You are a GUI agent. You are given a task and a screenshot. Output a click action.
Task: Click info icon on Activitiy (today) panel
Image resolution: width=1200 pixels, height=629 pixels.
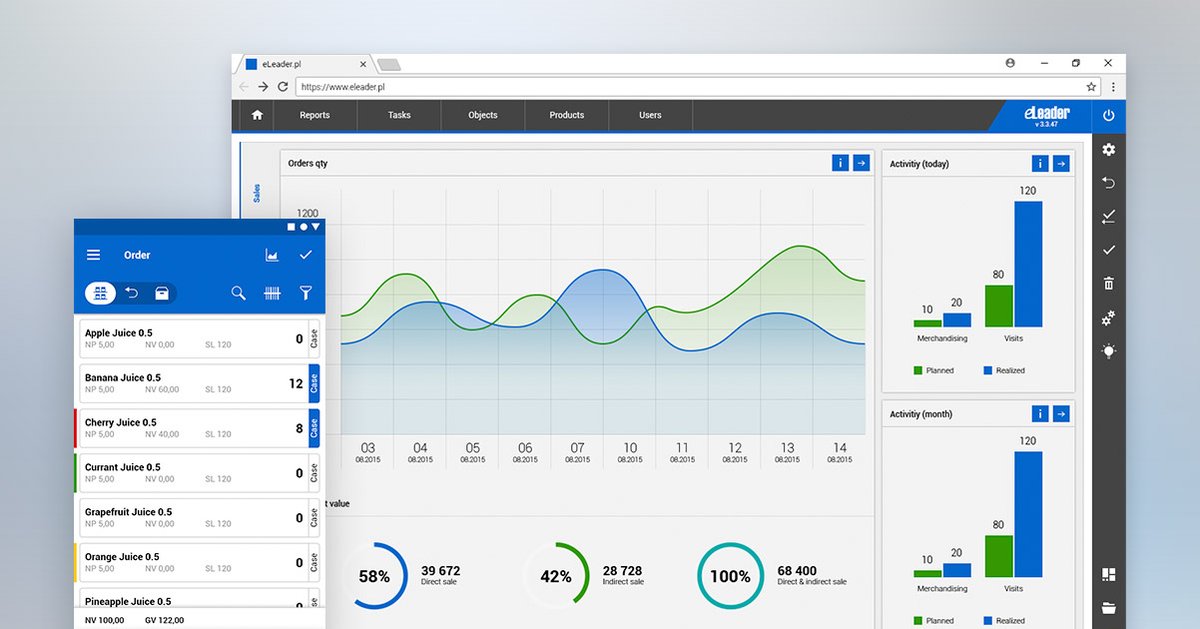pos(1040,163)
